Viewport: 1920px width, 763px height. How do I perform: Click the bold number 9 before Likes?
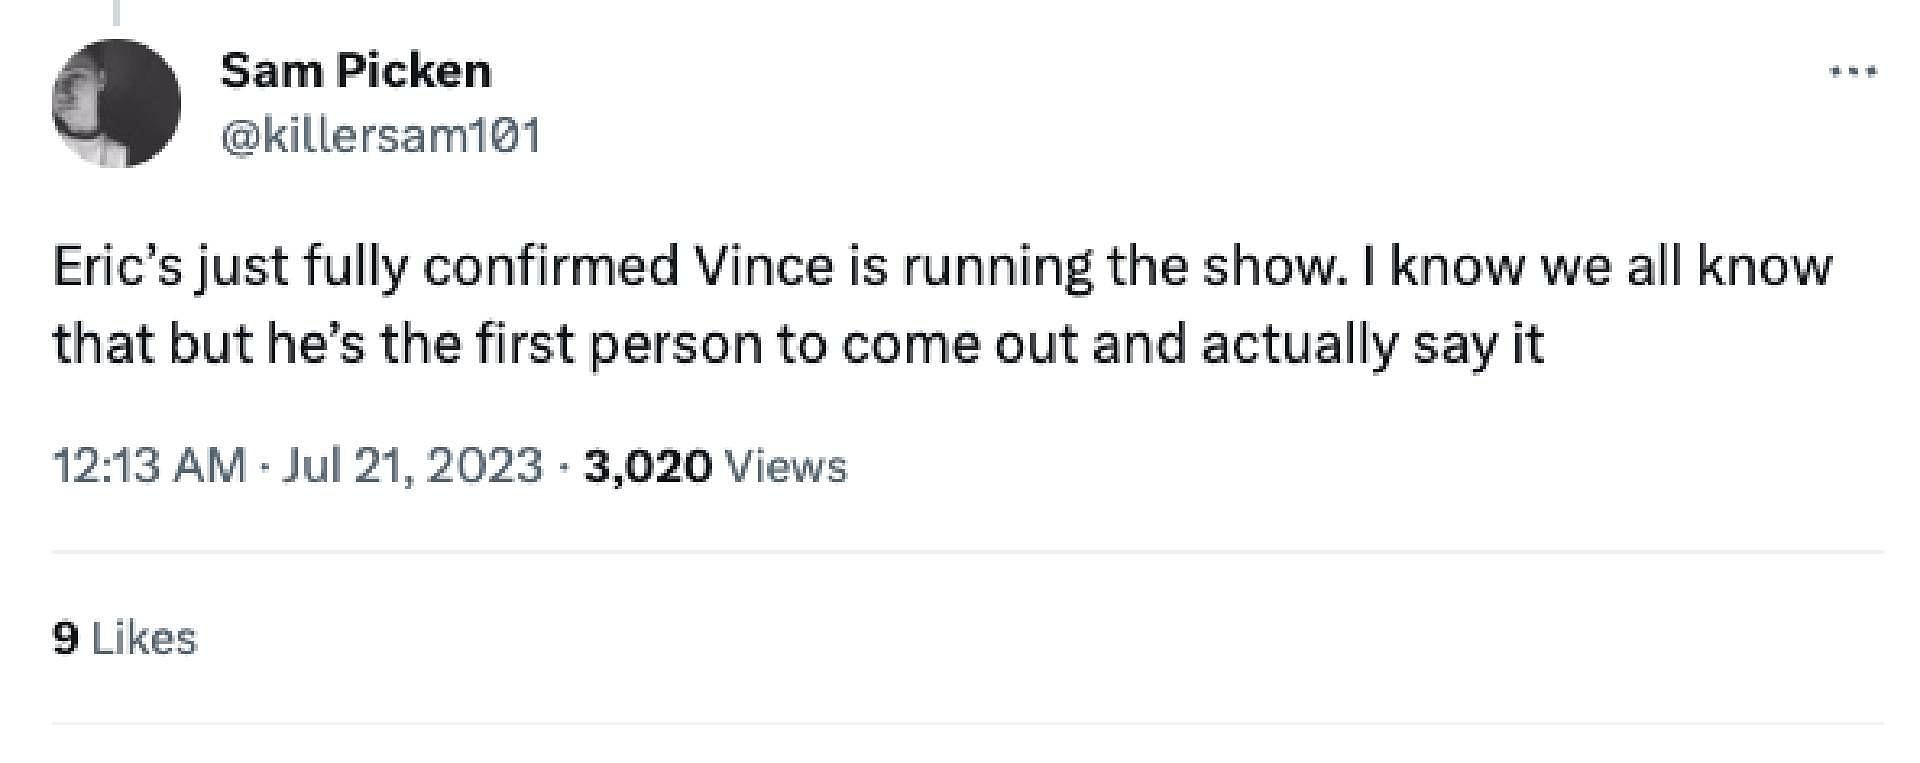(65, 638)
